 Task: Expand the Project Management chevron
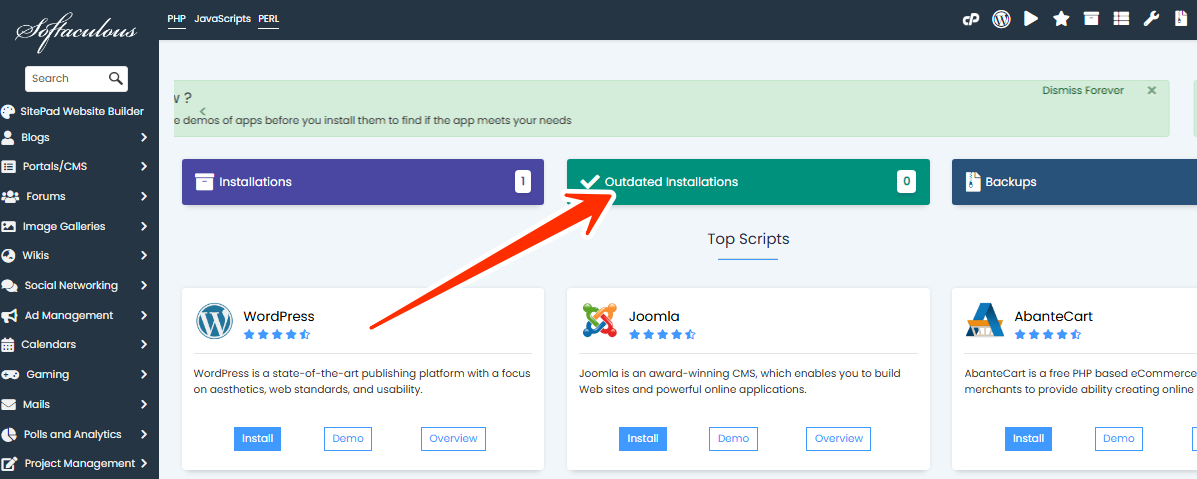click(x=144, y=464)
